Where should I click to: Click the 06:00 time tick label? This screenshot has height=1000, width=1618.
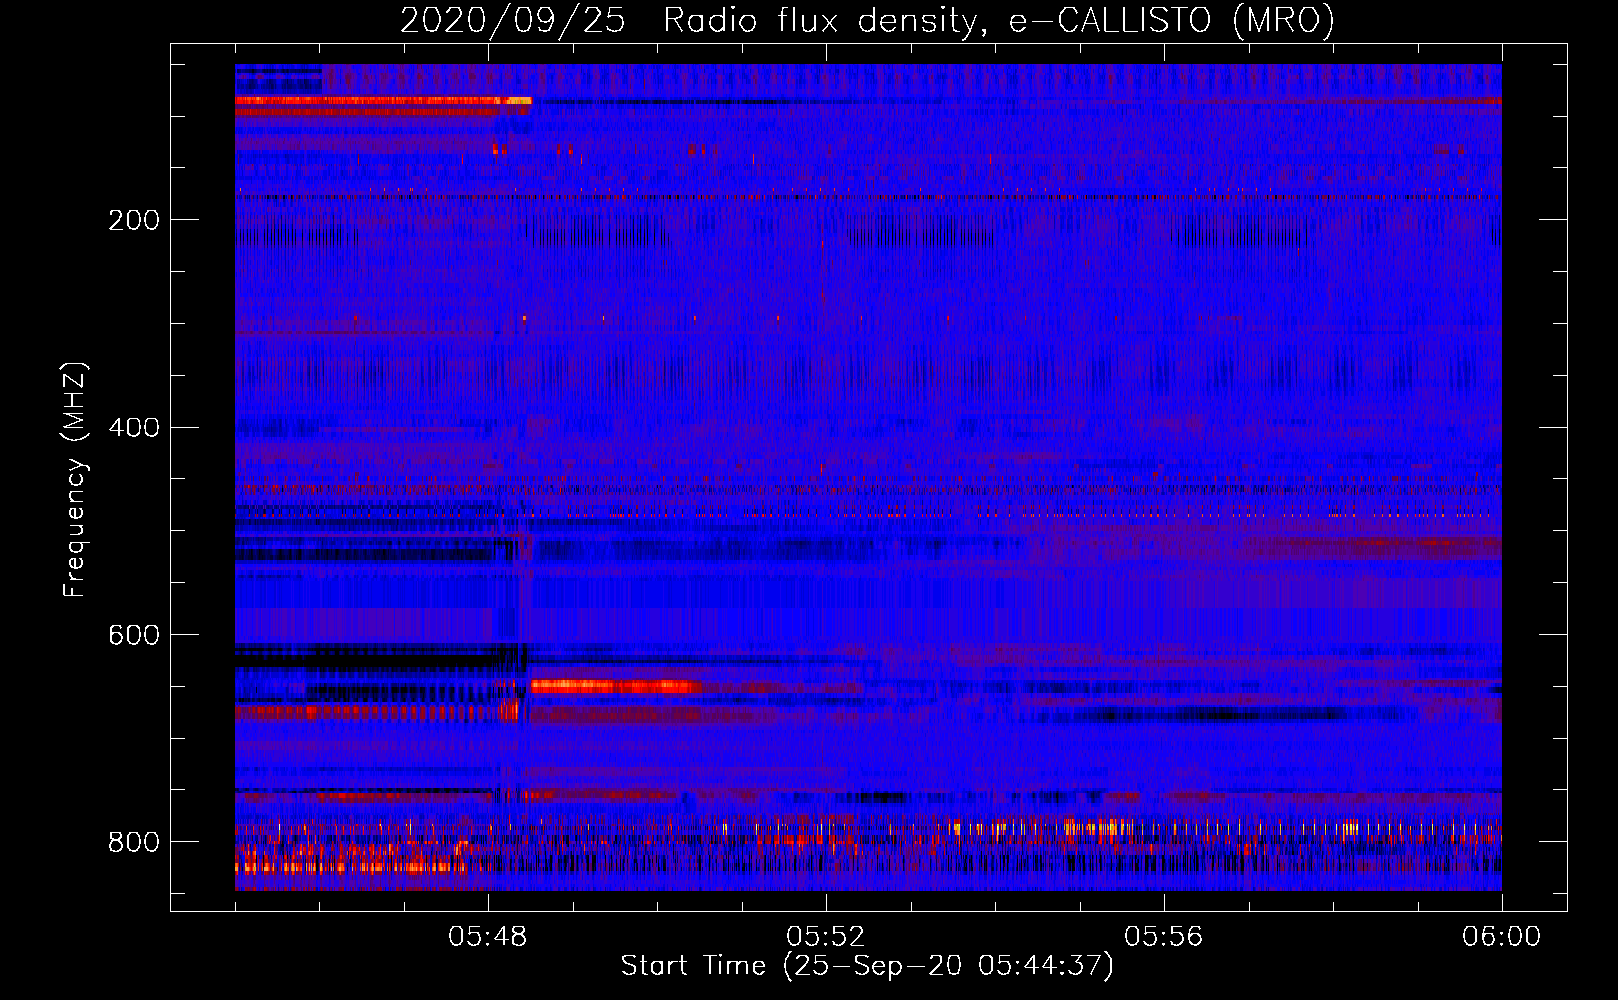point(1501,937)
